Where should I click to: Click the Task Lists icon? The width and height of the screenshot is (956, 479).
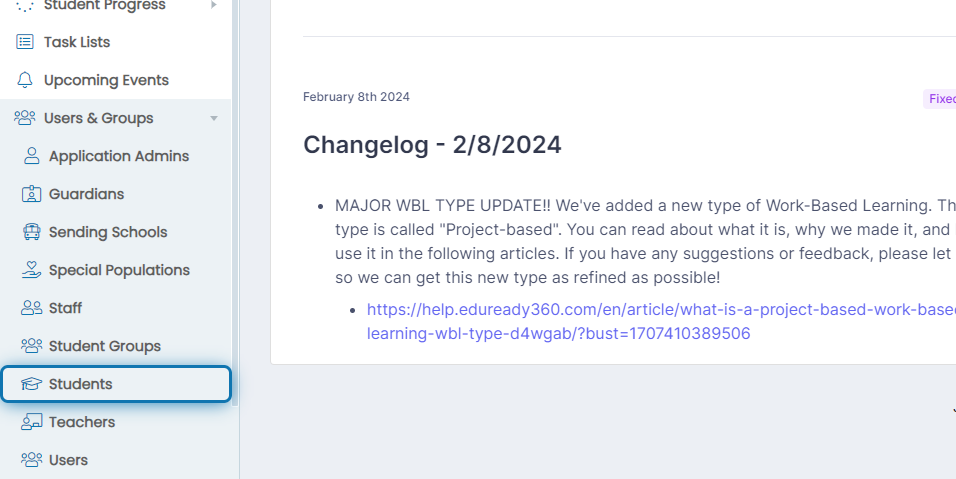tap(24, 42)
